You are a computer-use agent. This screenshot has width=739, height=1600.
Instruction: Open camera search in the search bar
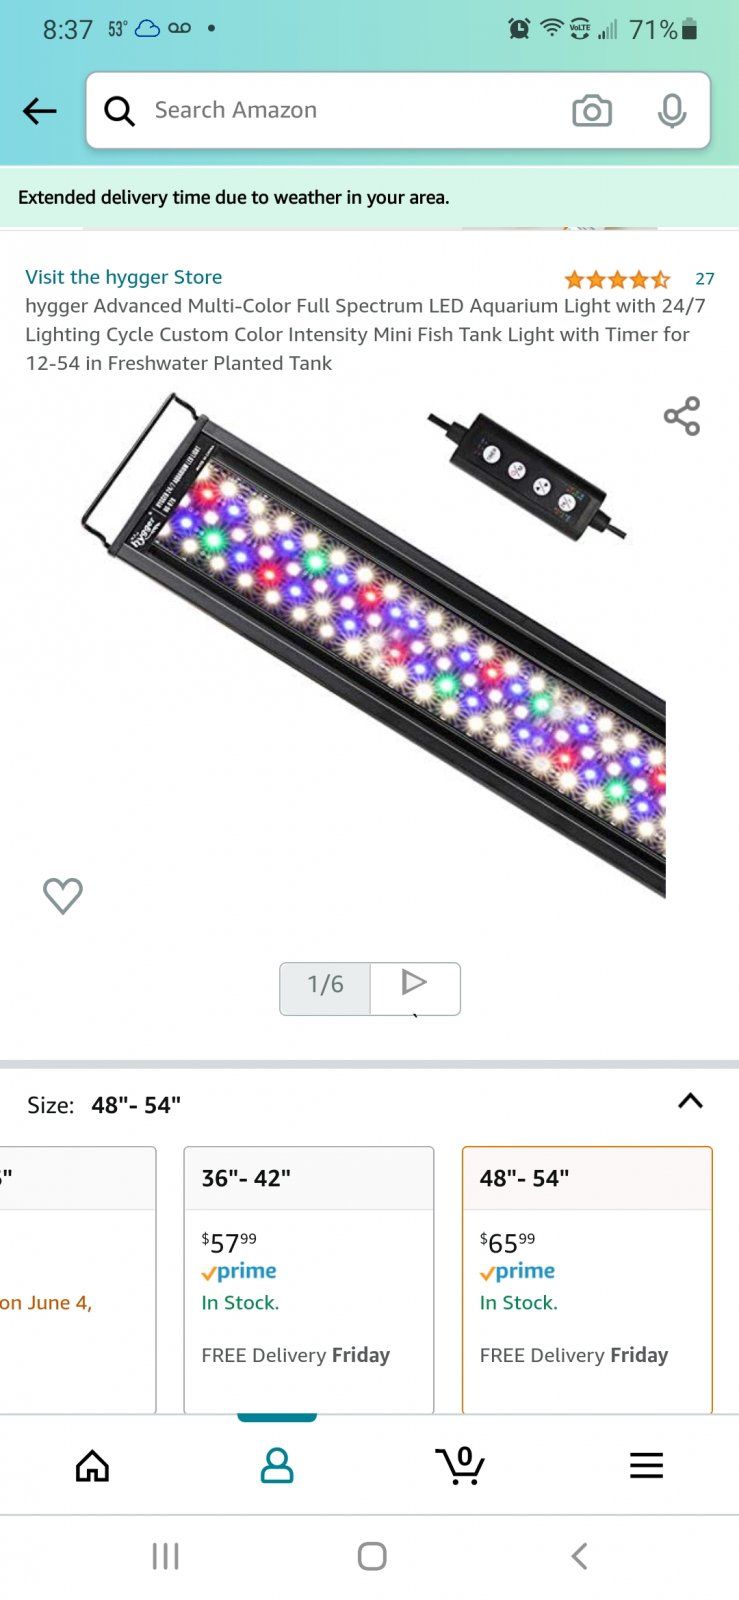(x=591, y=111)
